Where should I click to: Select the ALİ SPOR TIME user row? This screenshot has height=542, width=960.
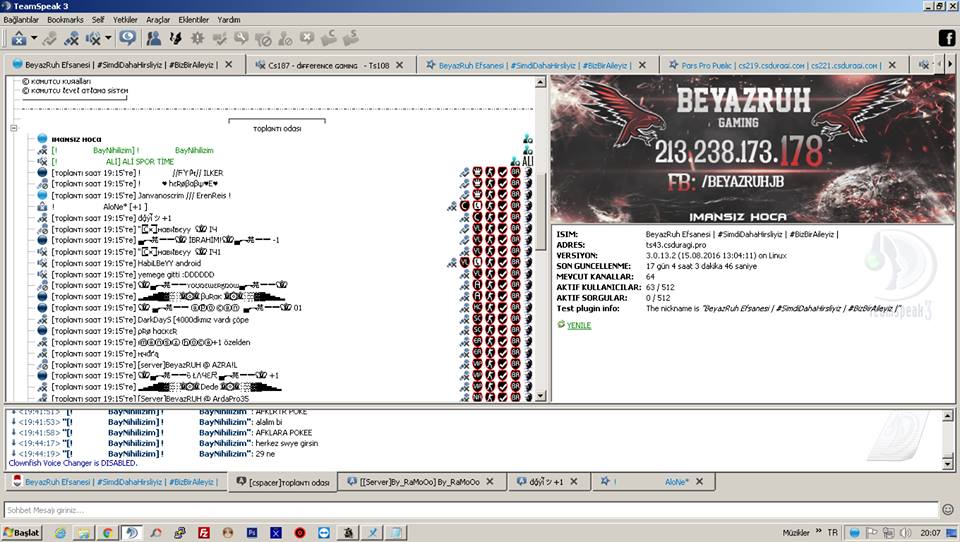[x=285, y=162]
